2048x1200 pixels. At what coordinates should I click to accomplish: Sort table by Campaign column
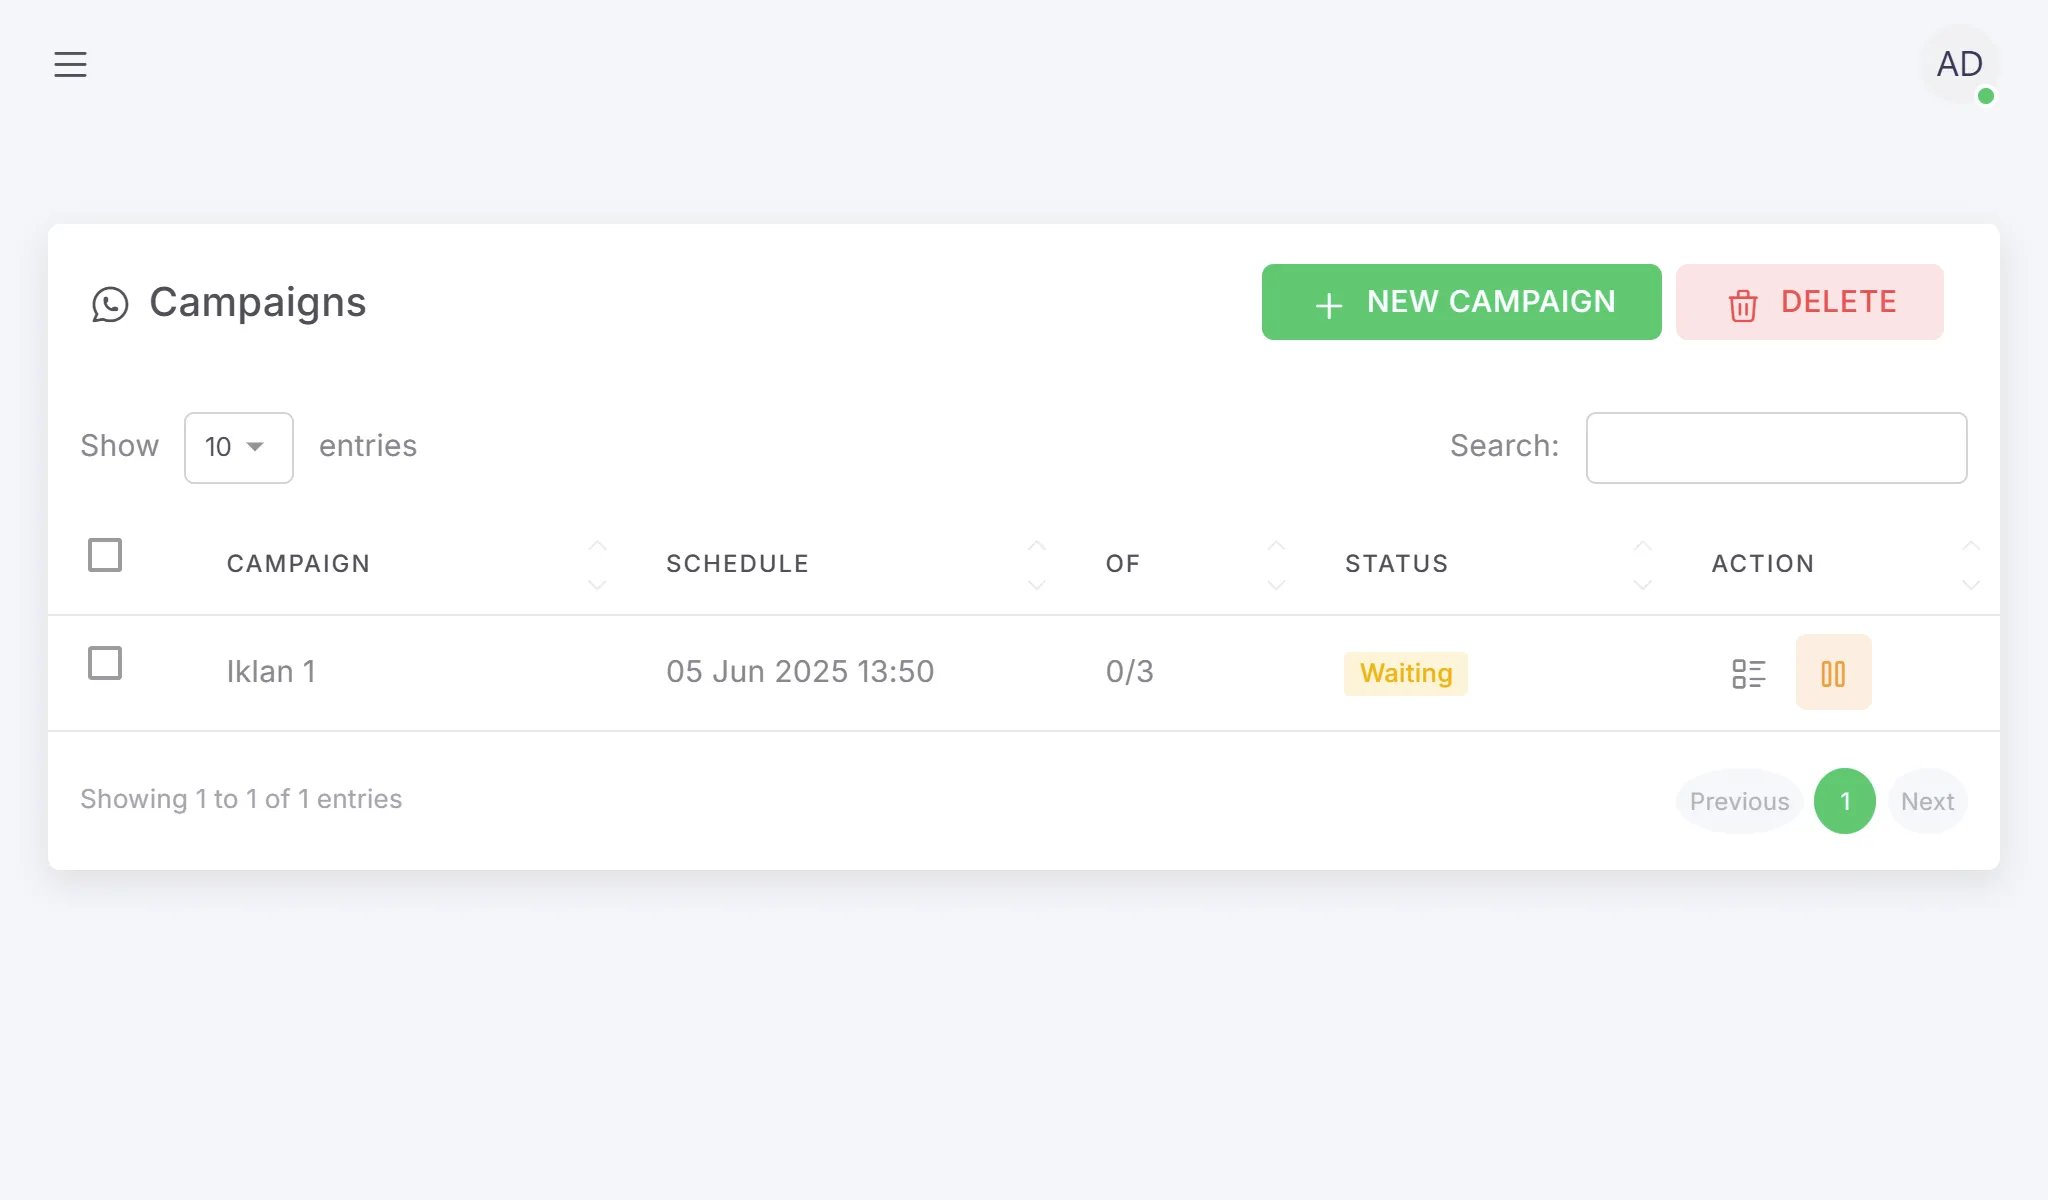298,564
